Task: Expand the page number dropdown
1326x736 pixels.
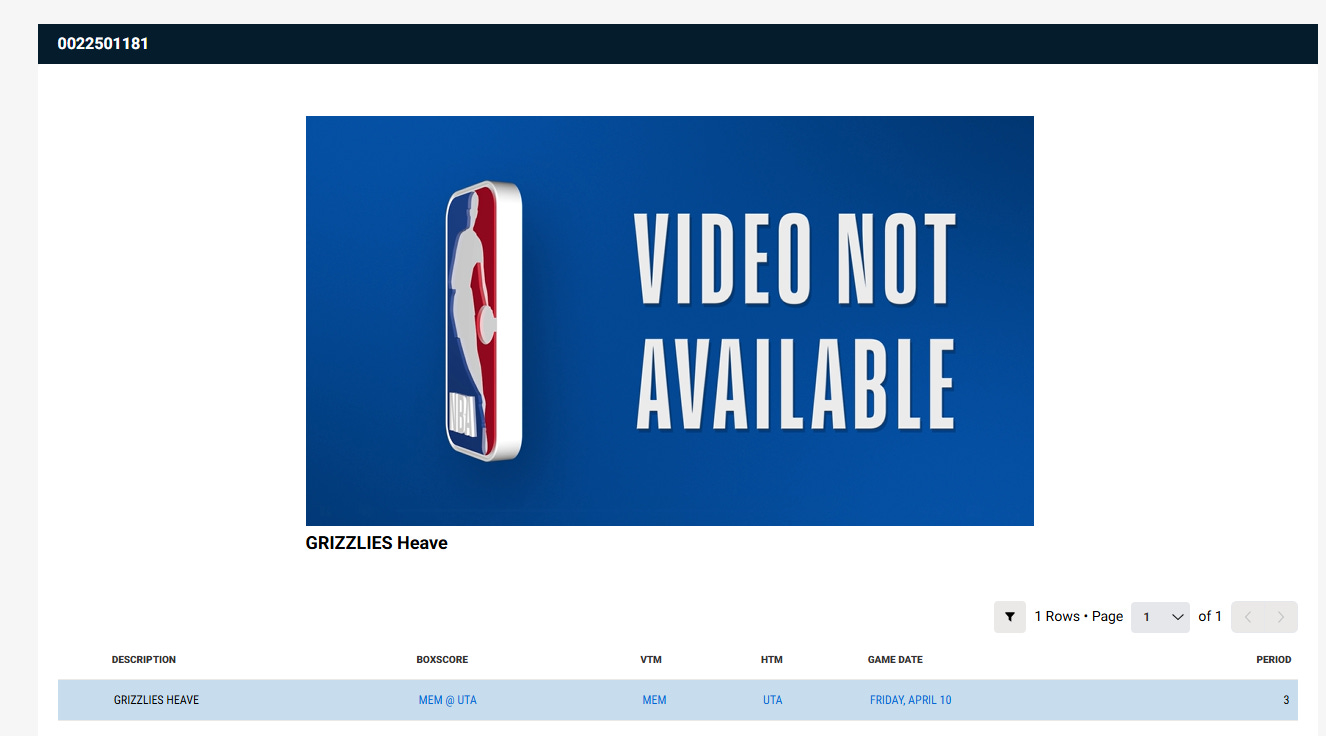Action: point(1160,617)
